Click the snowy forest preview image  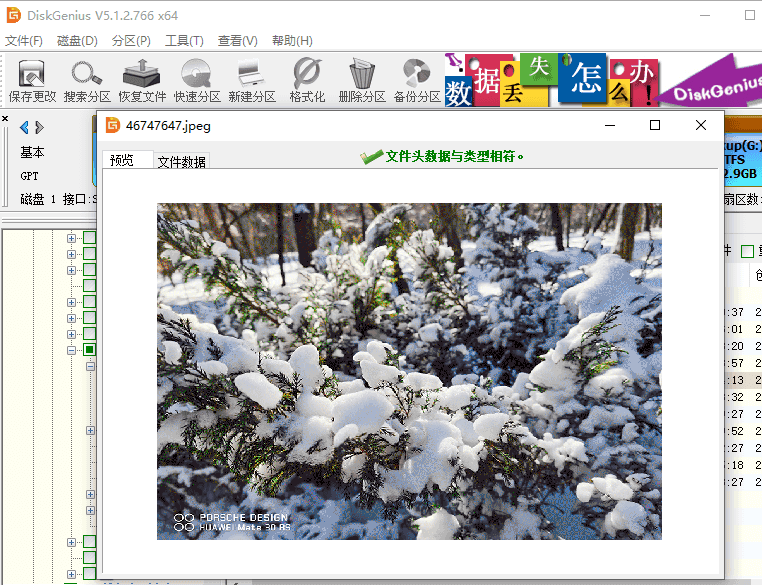409,371
